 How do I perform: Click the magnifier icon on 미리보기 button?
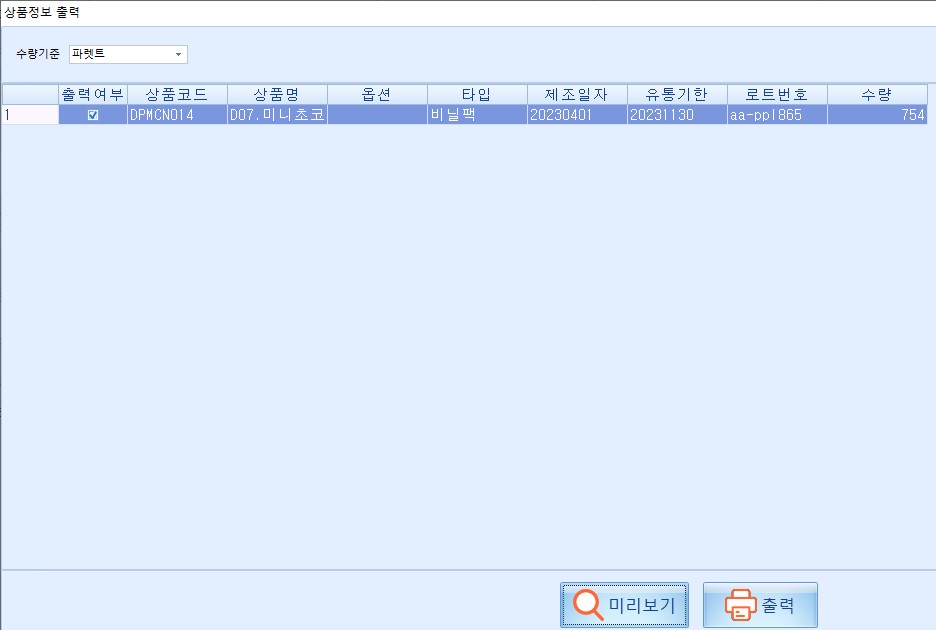[x=588, y=605]
